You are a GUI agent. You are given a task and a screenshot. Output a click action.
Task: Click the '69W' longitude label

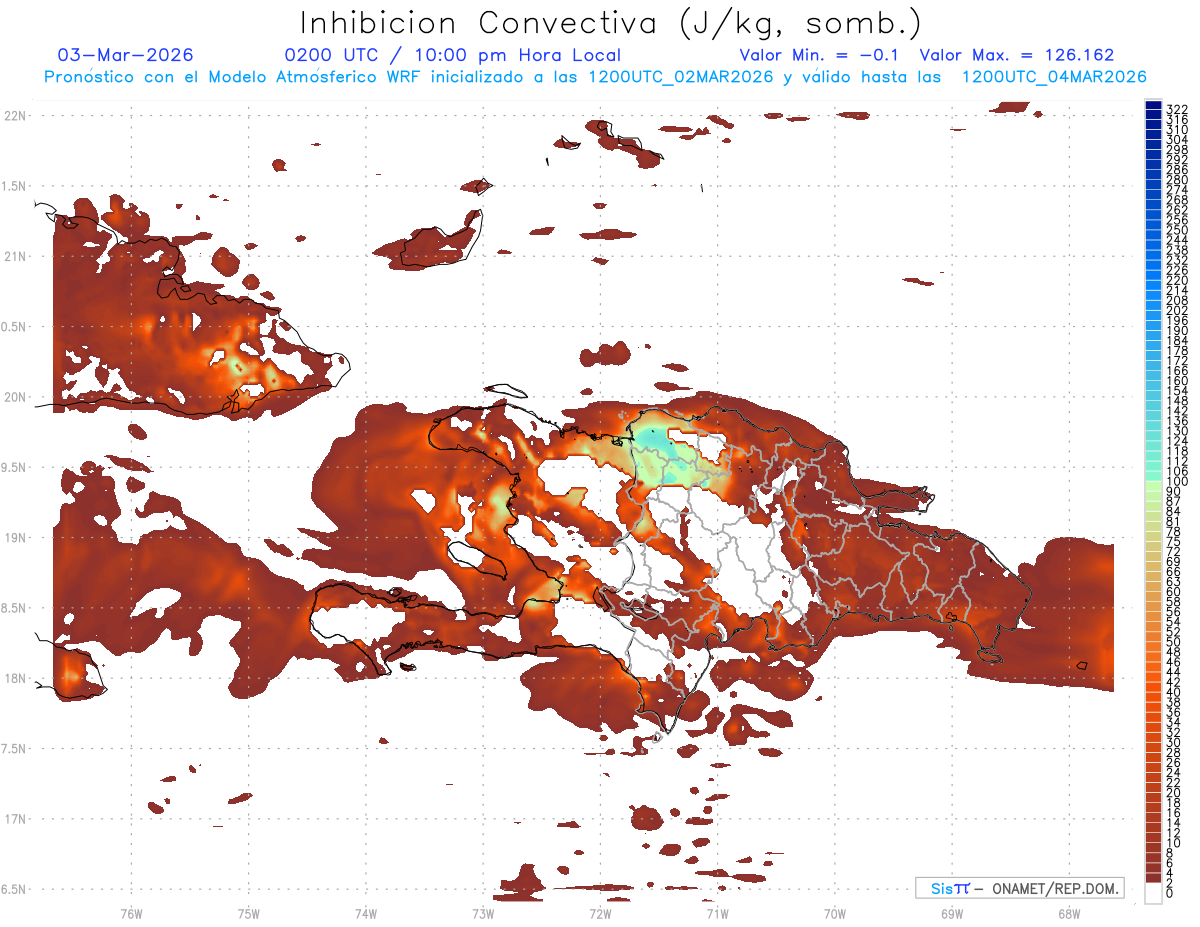tap(951, 913)
